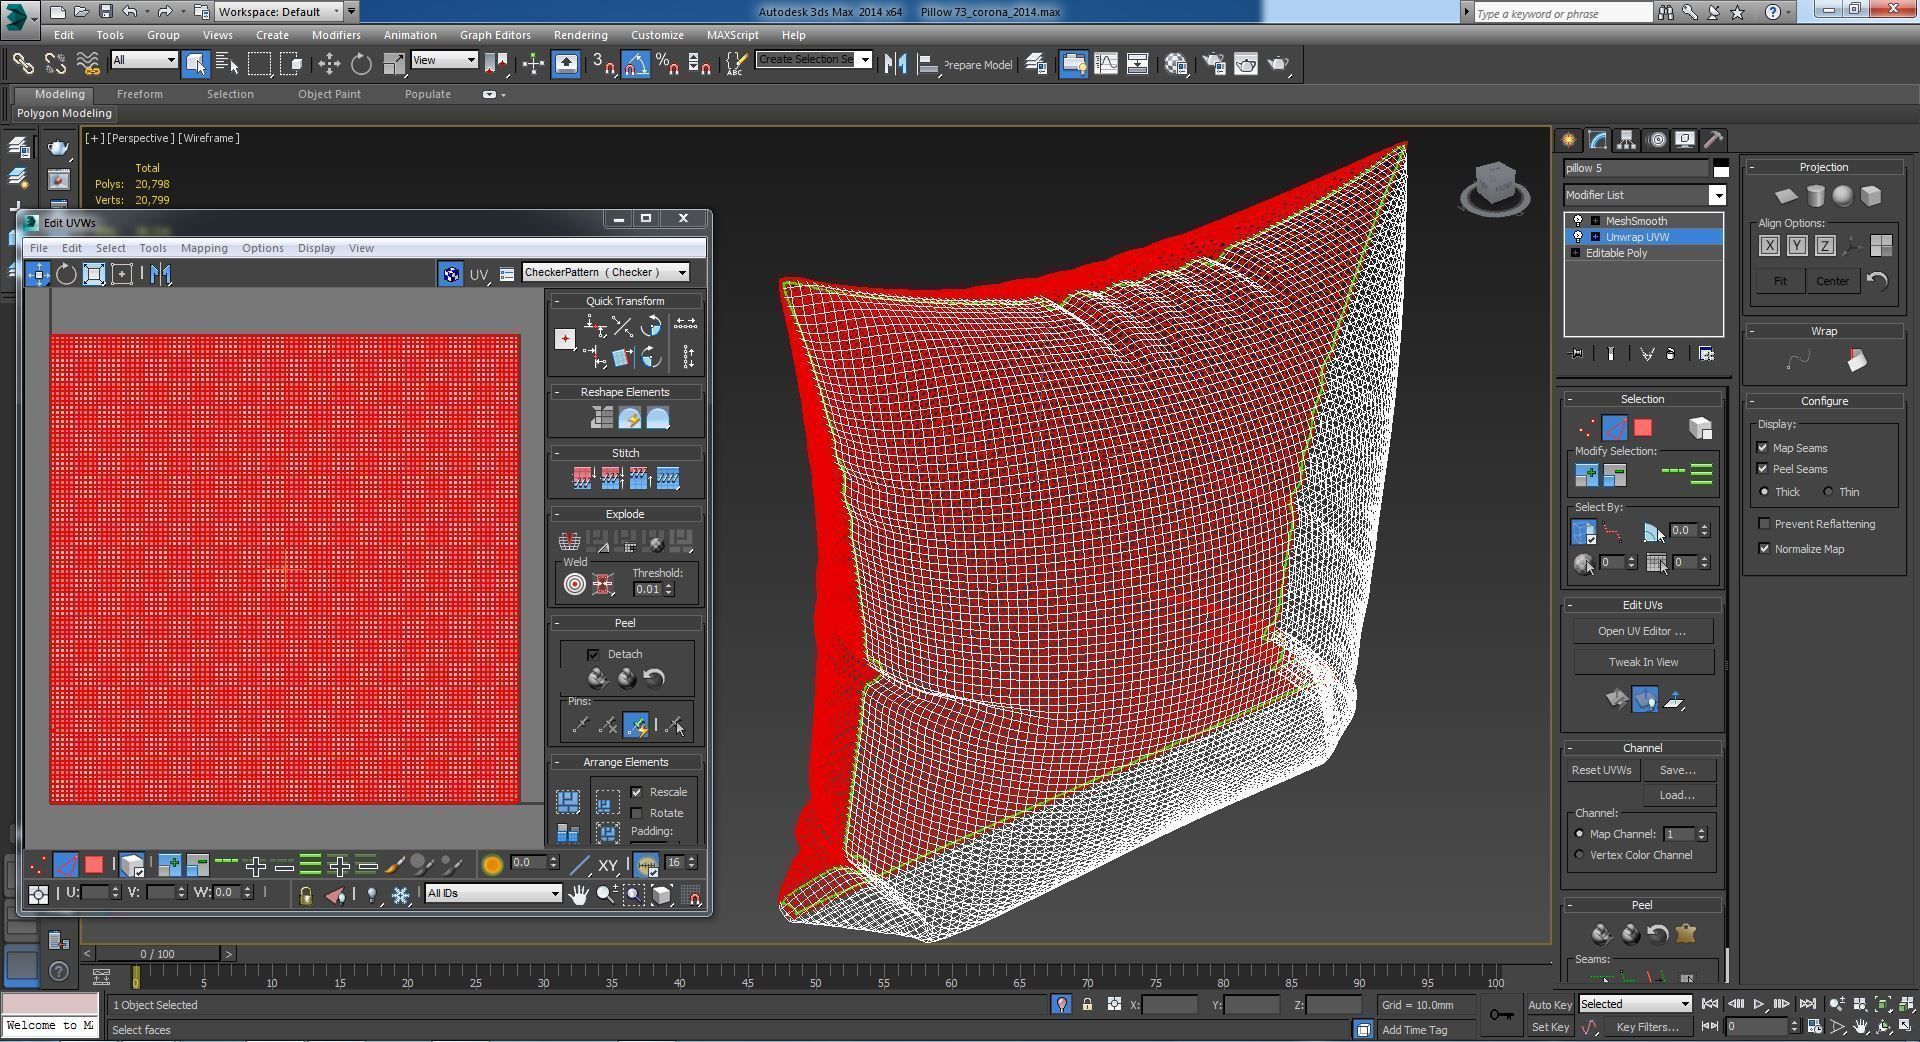Click the ViewCube in the perspective viewport
The height and width of the screenshot is (1042, 1920).
click(x=1495, y=187)
